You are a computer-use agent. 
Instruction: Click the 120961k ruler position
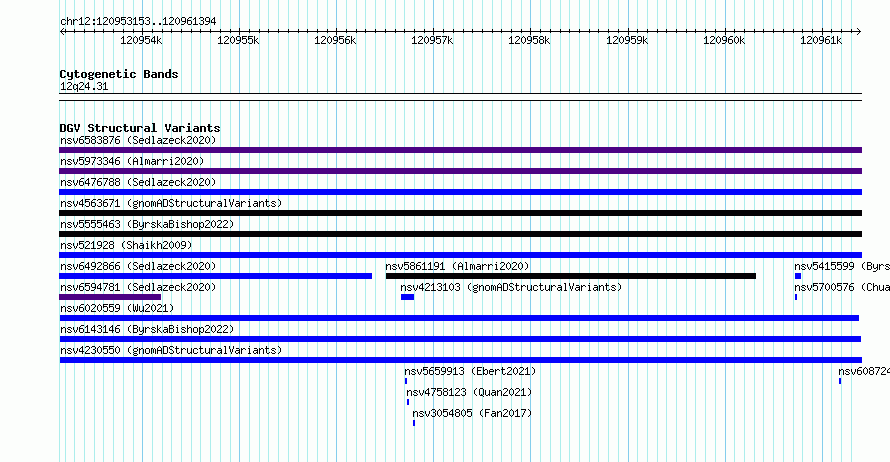[821, 40]
